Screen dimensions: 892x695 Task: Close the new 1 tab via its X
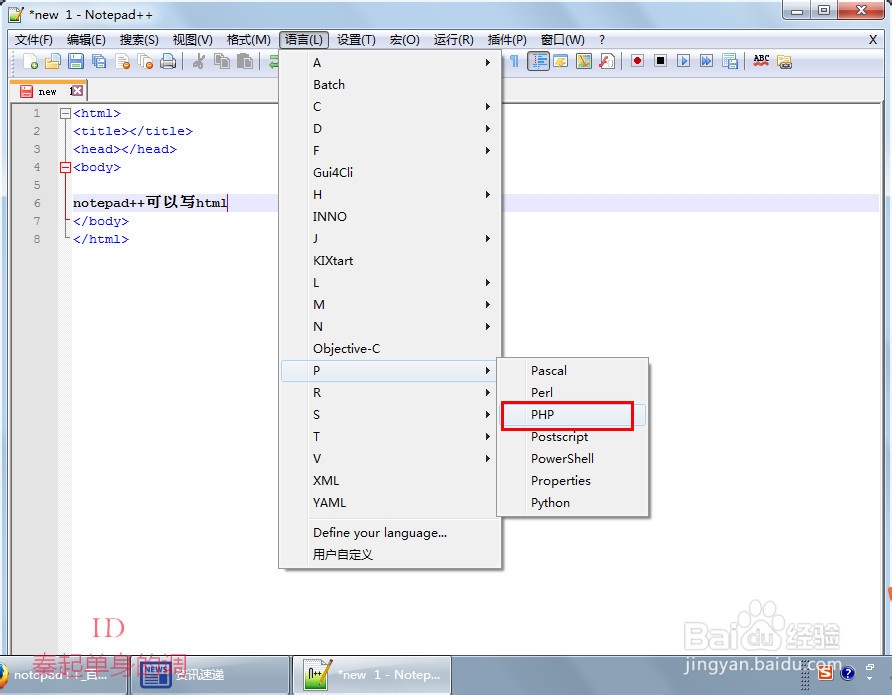[x=77, y=91]
